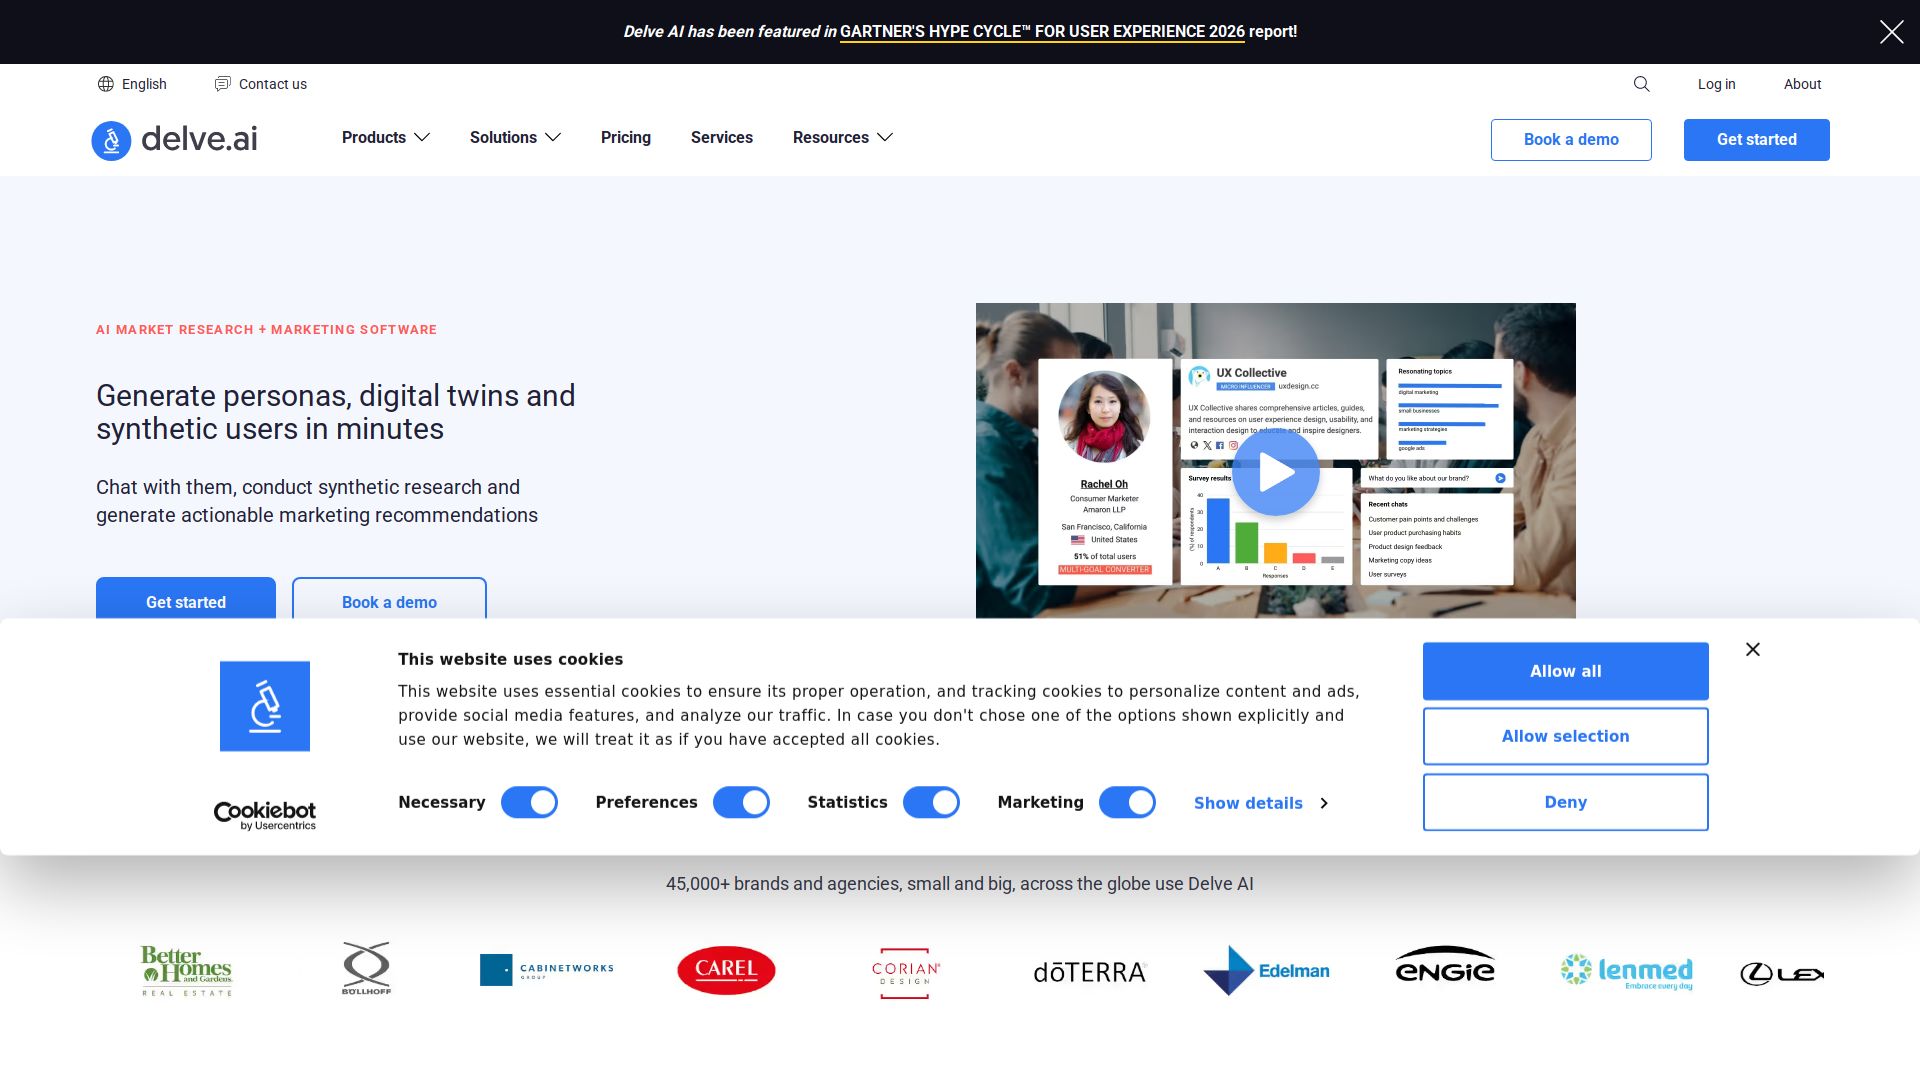Viewport: 1920px width, 1080px height.
Task: Click the Generate personas headline text
Action: [336, 412]
